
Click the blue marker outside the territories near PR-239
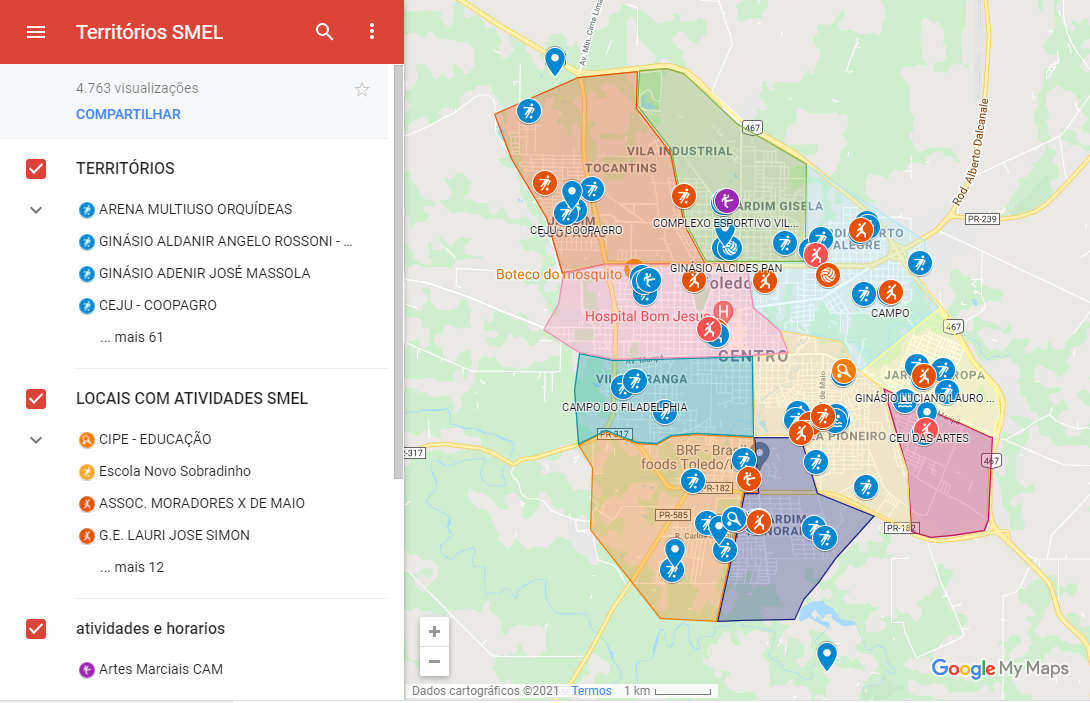(x=920, y=263)
